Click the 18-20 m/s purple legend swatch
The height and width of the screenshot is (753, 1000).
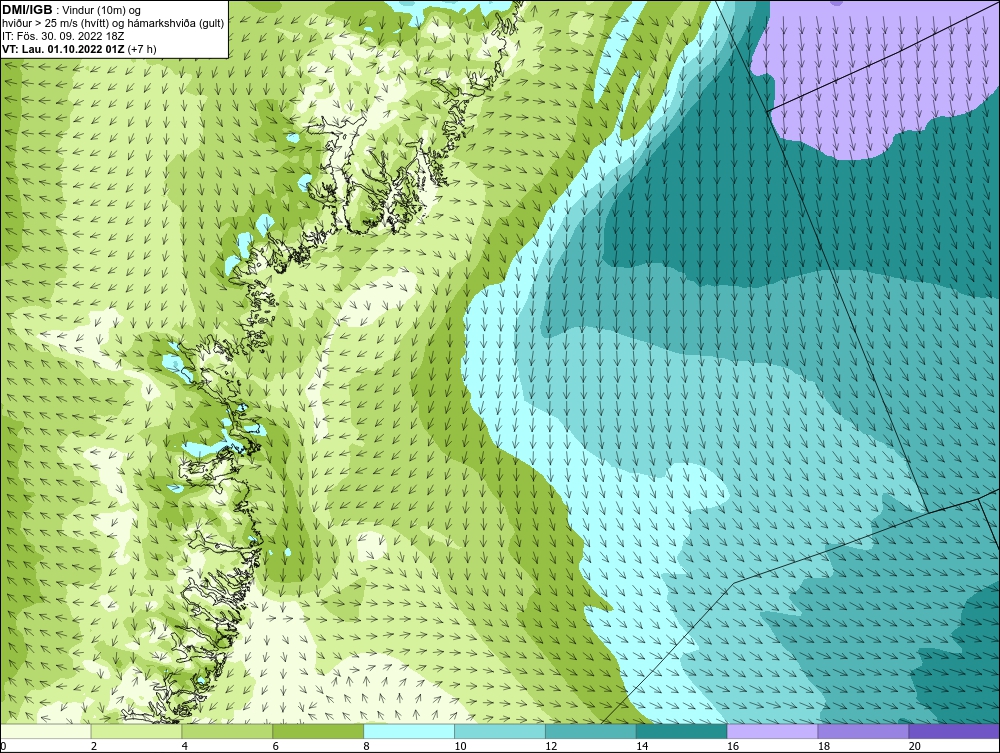863,731
